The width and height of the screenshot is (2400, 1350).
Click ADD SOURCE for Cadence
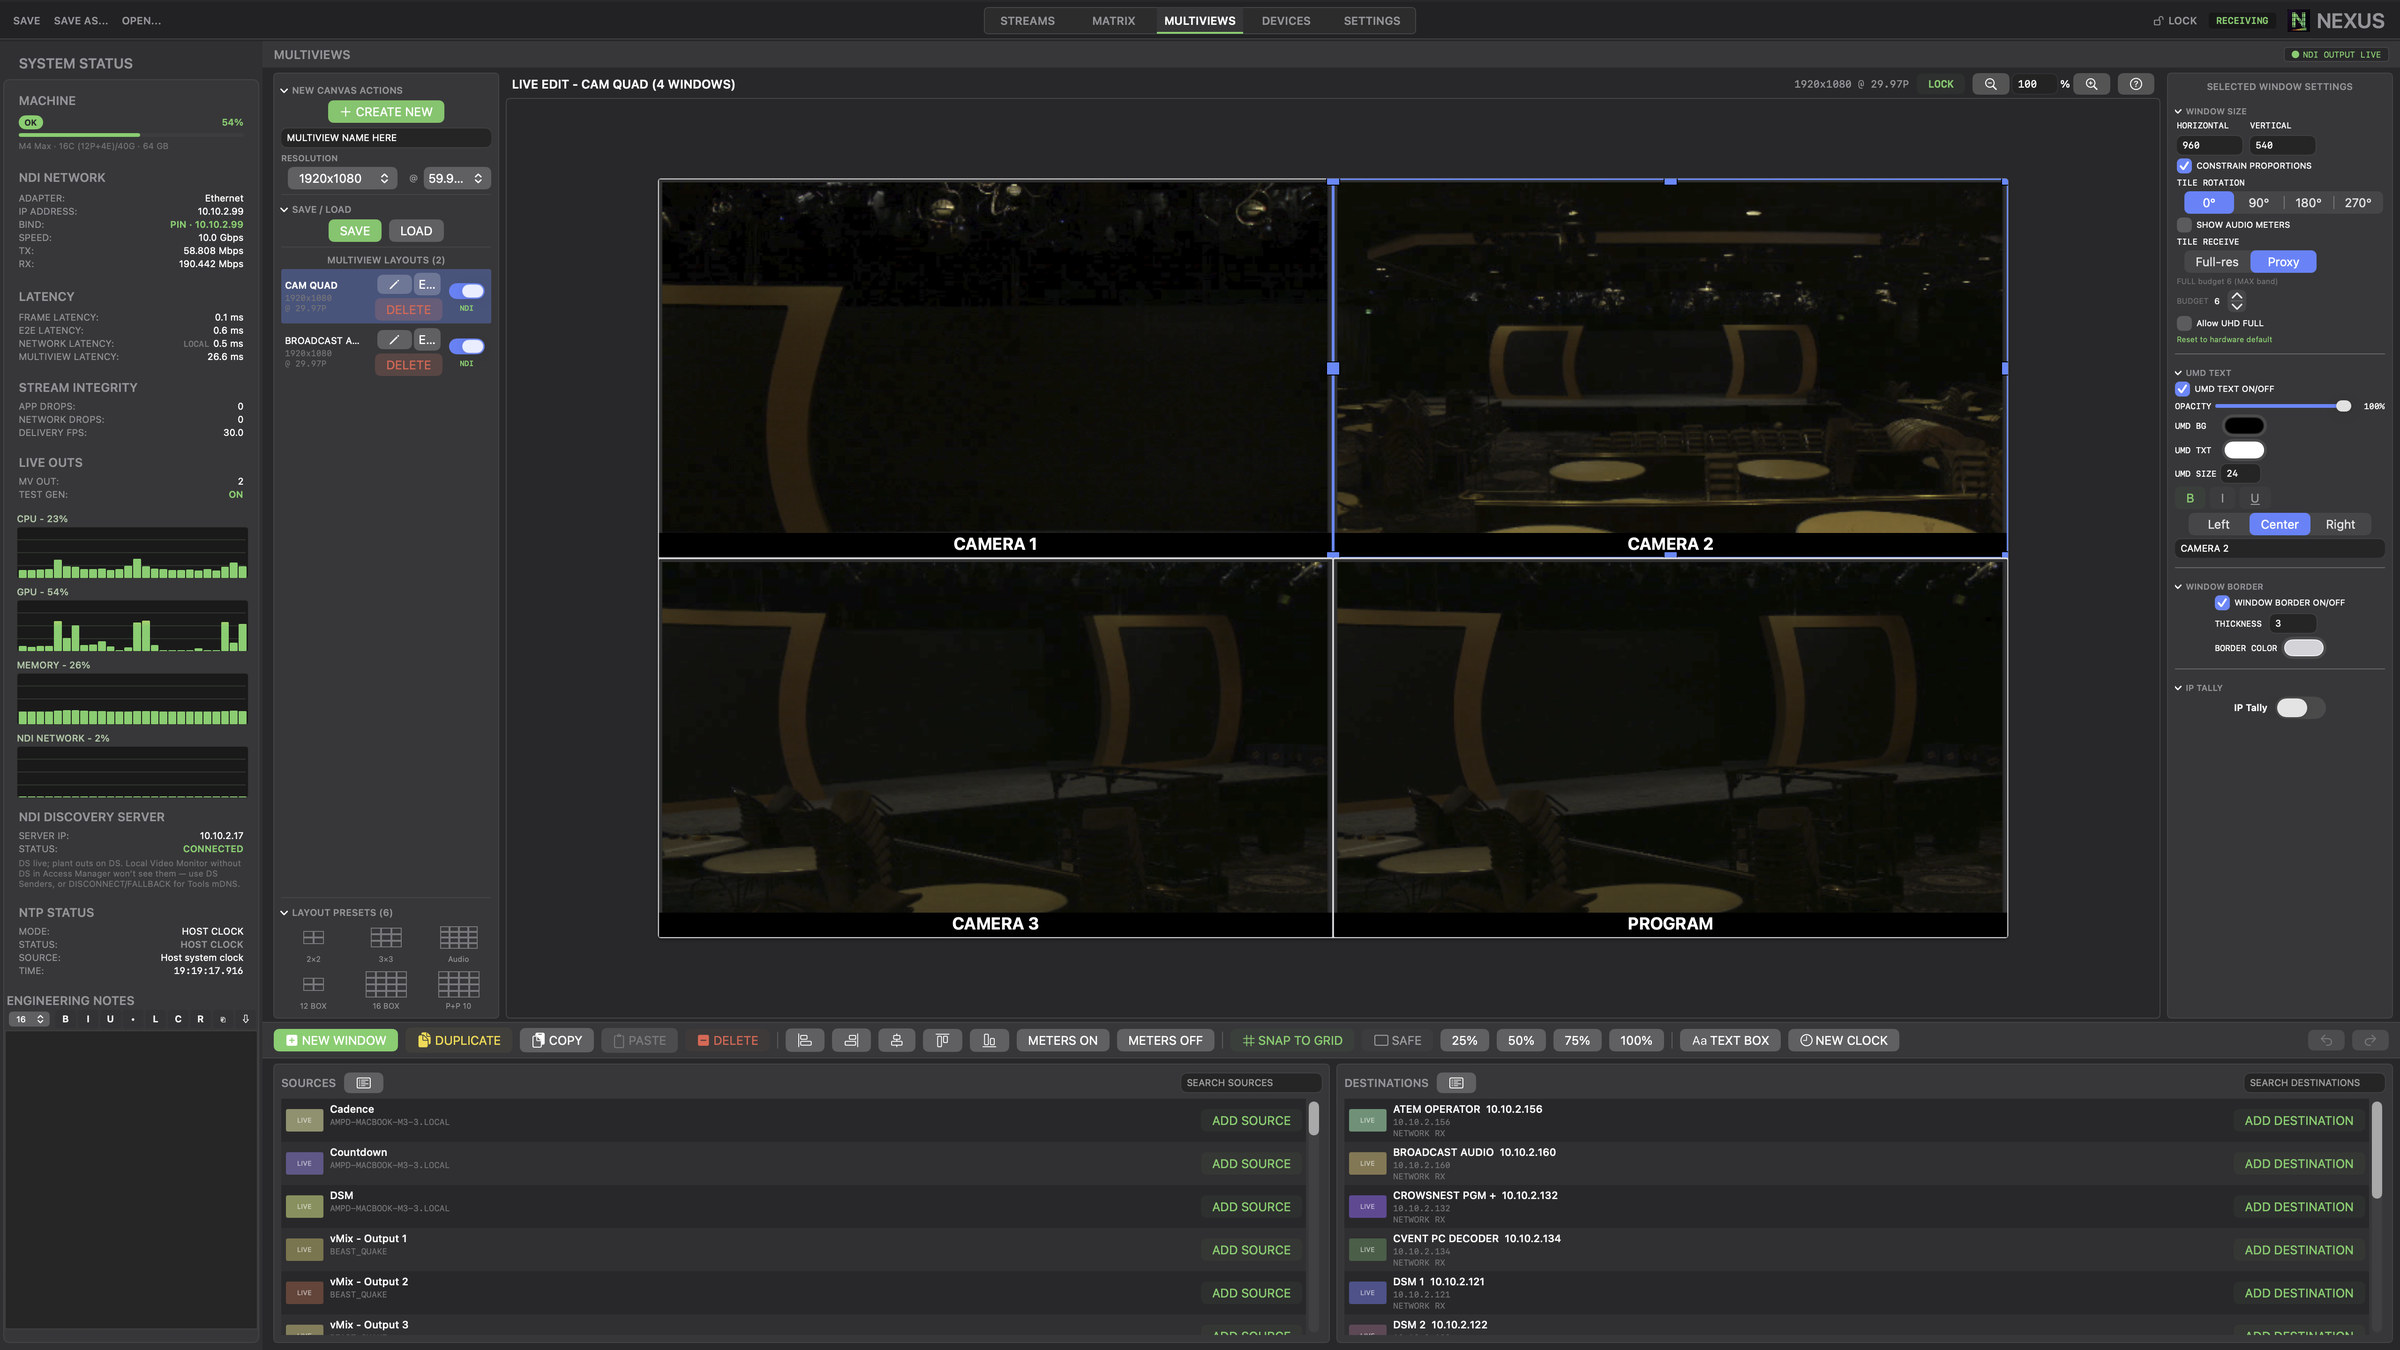[1251, 1121]
